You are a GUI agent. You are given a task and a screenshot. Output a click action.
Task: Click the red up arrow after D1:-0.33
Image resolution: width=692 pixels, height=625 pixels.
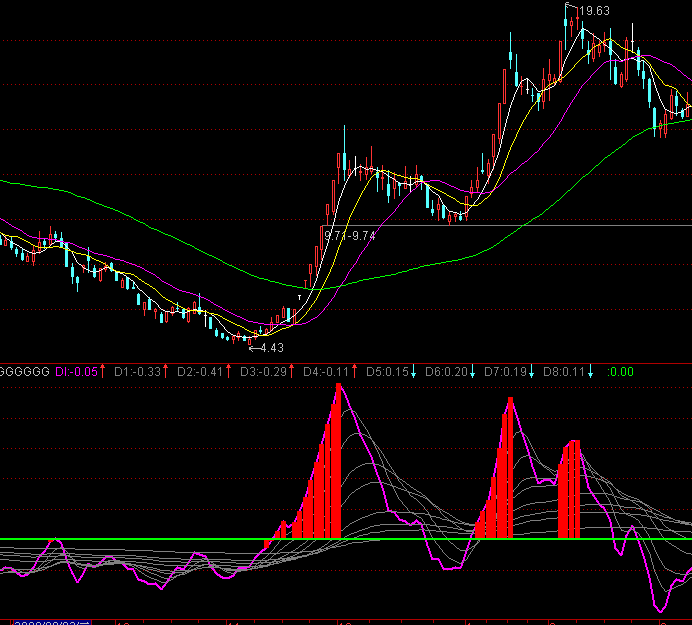pos(167,372)
